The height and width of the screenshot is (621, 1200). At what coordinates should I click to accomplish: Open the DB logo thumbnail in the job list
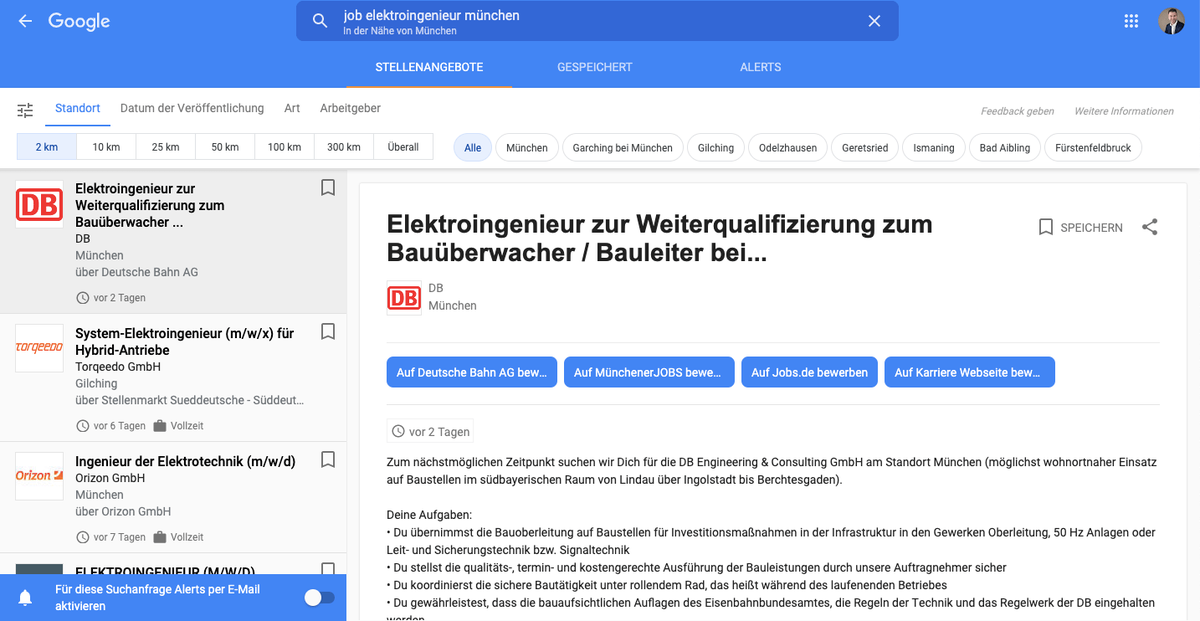(39, 204)
